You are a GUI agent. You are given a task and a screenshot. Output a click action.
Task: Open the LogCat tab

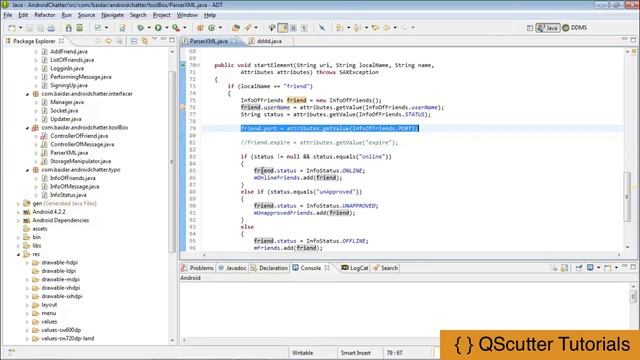[355, 268]
